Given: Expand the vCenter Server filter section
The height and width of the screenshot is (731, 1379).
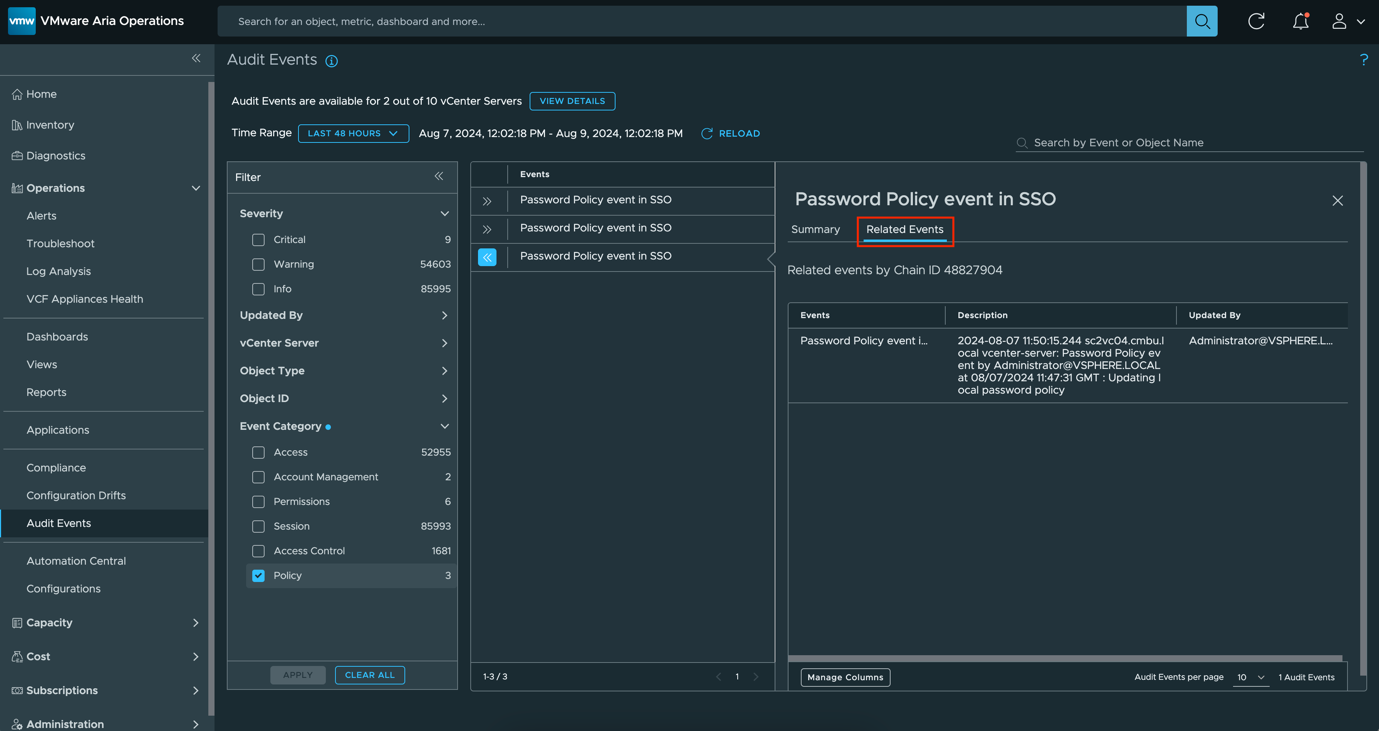Looking at the screenshot, I should click(x=445, y=344).
